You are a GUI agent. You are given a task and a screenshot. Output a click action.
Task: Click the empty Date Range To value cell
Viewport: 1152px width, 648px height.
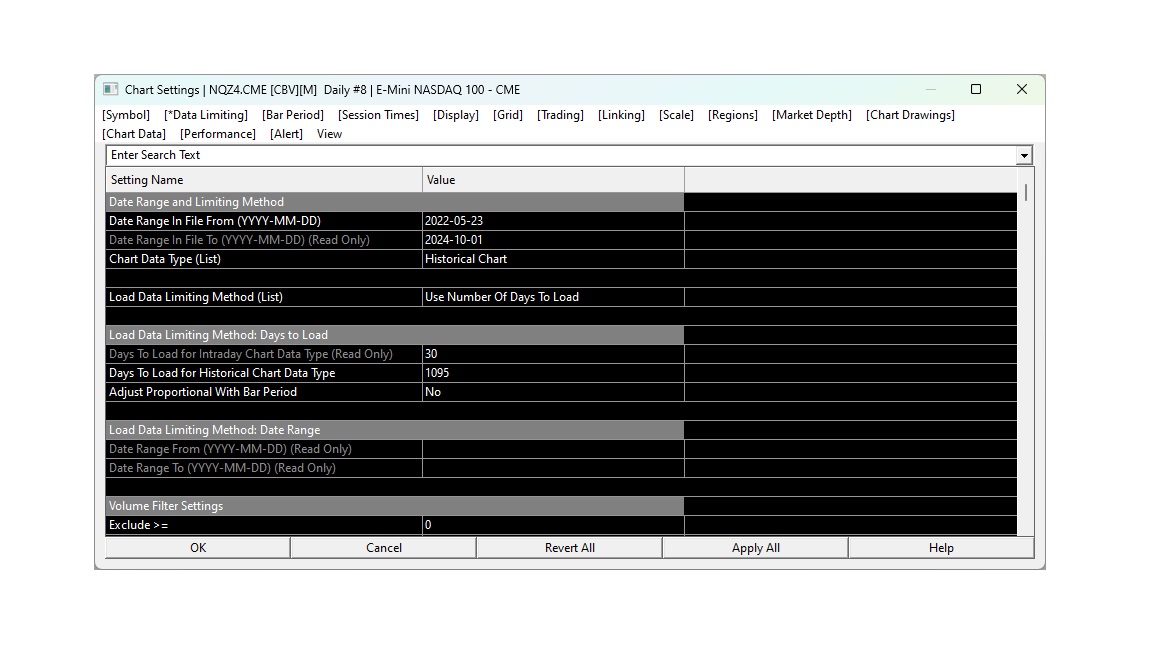(553, 468)
